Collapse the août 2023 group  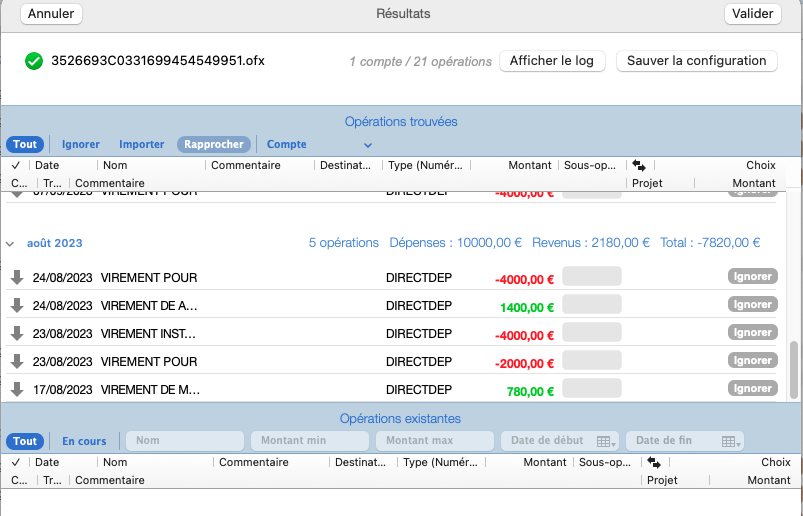click(11, 243)
